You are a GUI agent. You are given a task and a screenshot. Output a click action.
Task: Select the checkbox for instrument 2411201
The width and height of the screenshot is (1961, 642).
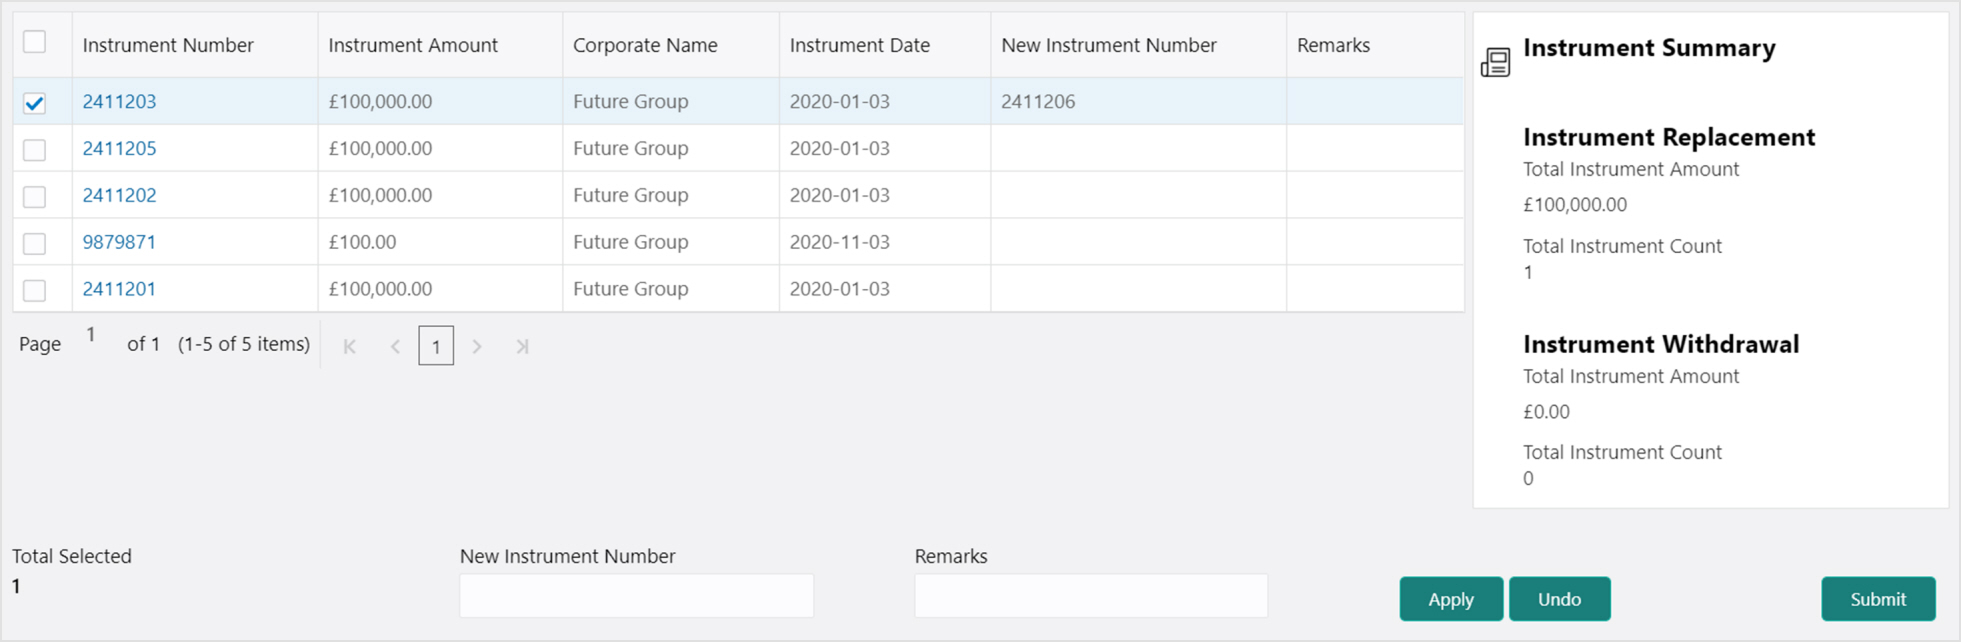35,290
